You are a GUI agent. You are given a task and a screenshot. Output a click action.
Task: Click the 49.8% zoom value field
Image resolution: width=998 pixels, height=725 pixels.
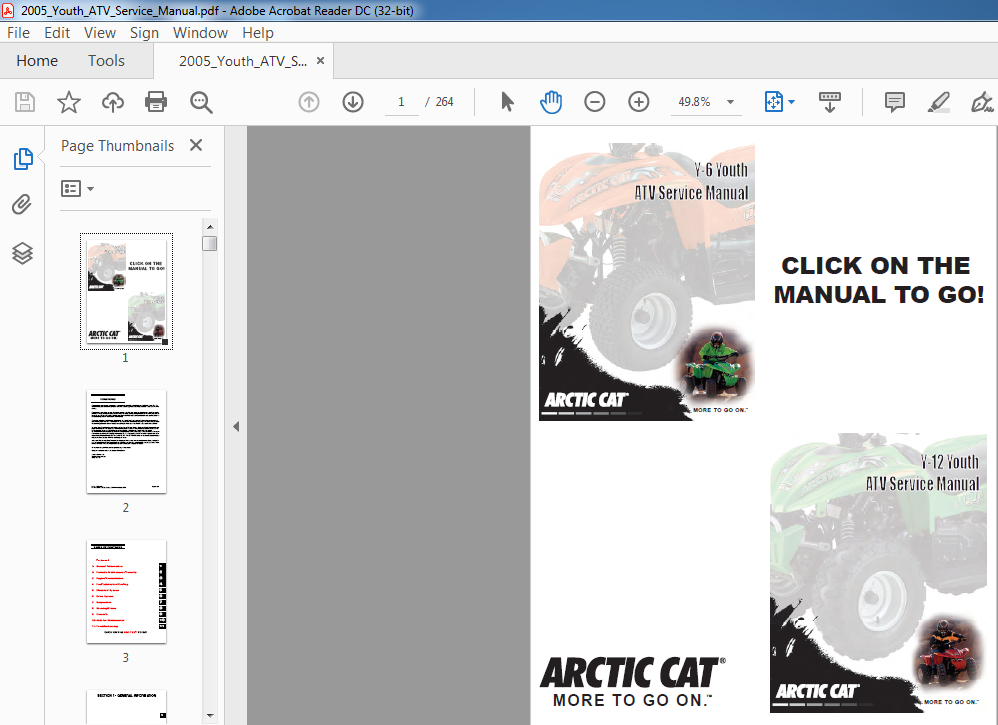(x=694, y=102)
